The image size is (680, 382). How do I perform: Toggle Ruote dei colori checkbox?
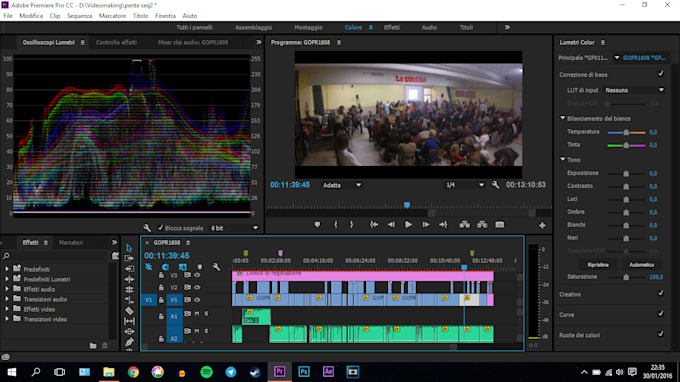point(660,334)
